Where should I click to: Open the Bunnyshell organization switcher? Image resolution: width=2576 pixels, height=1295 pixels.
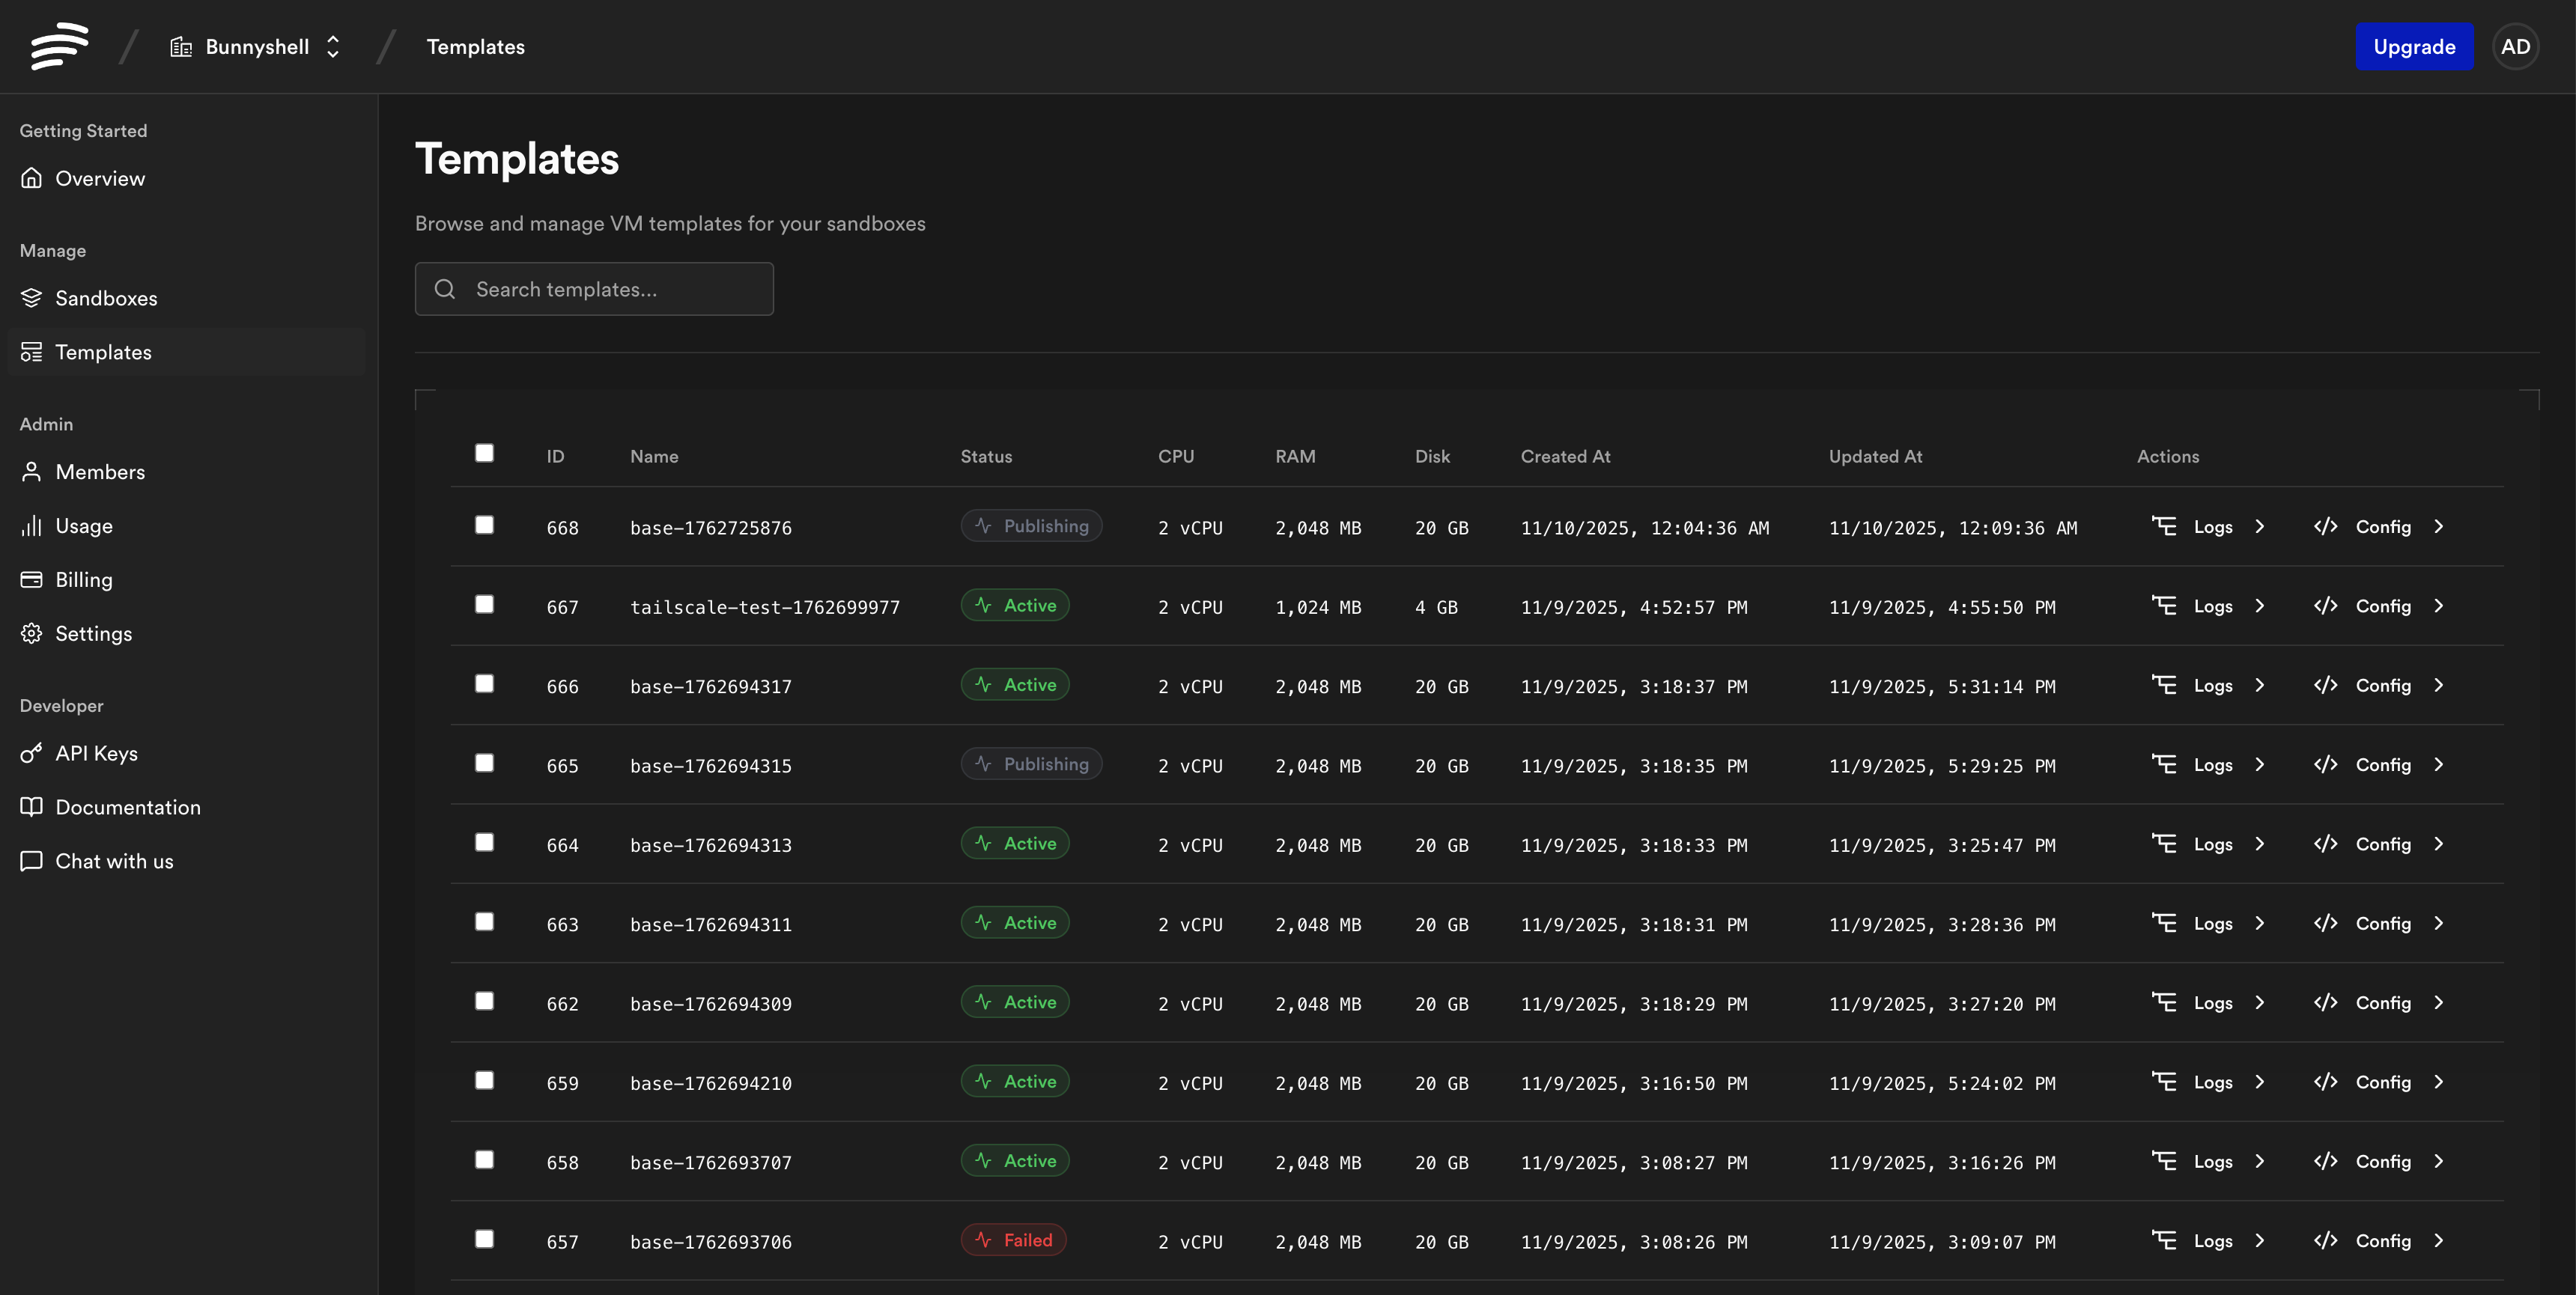pyautogui.click(x=257, y=47)
